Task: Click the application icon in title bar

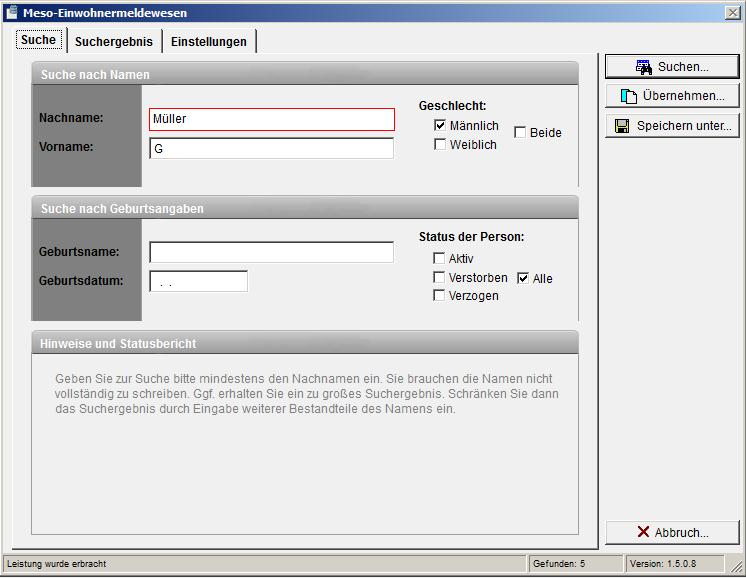Action: point(11,13)
